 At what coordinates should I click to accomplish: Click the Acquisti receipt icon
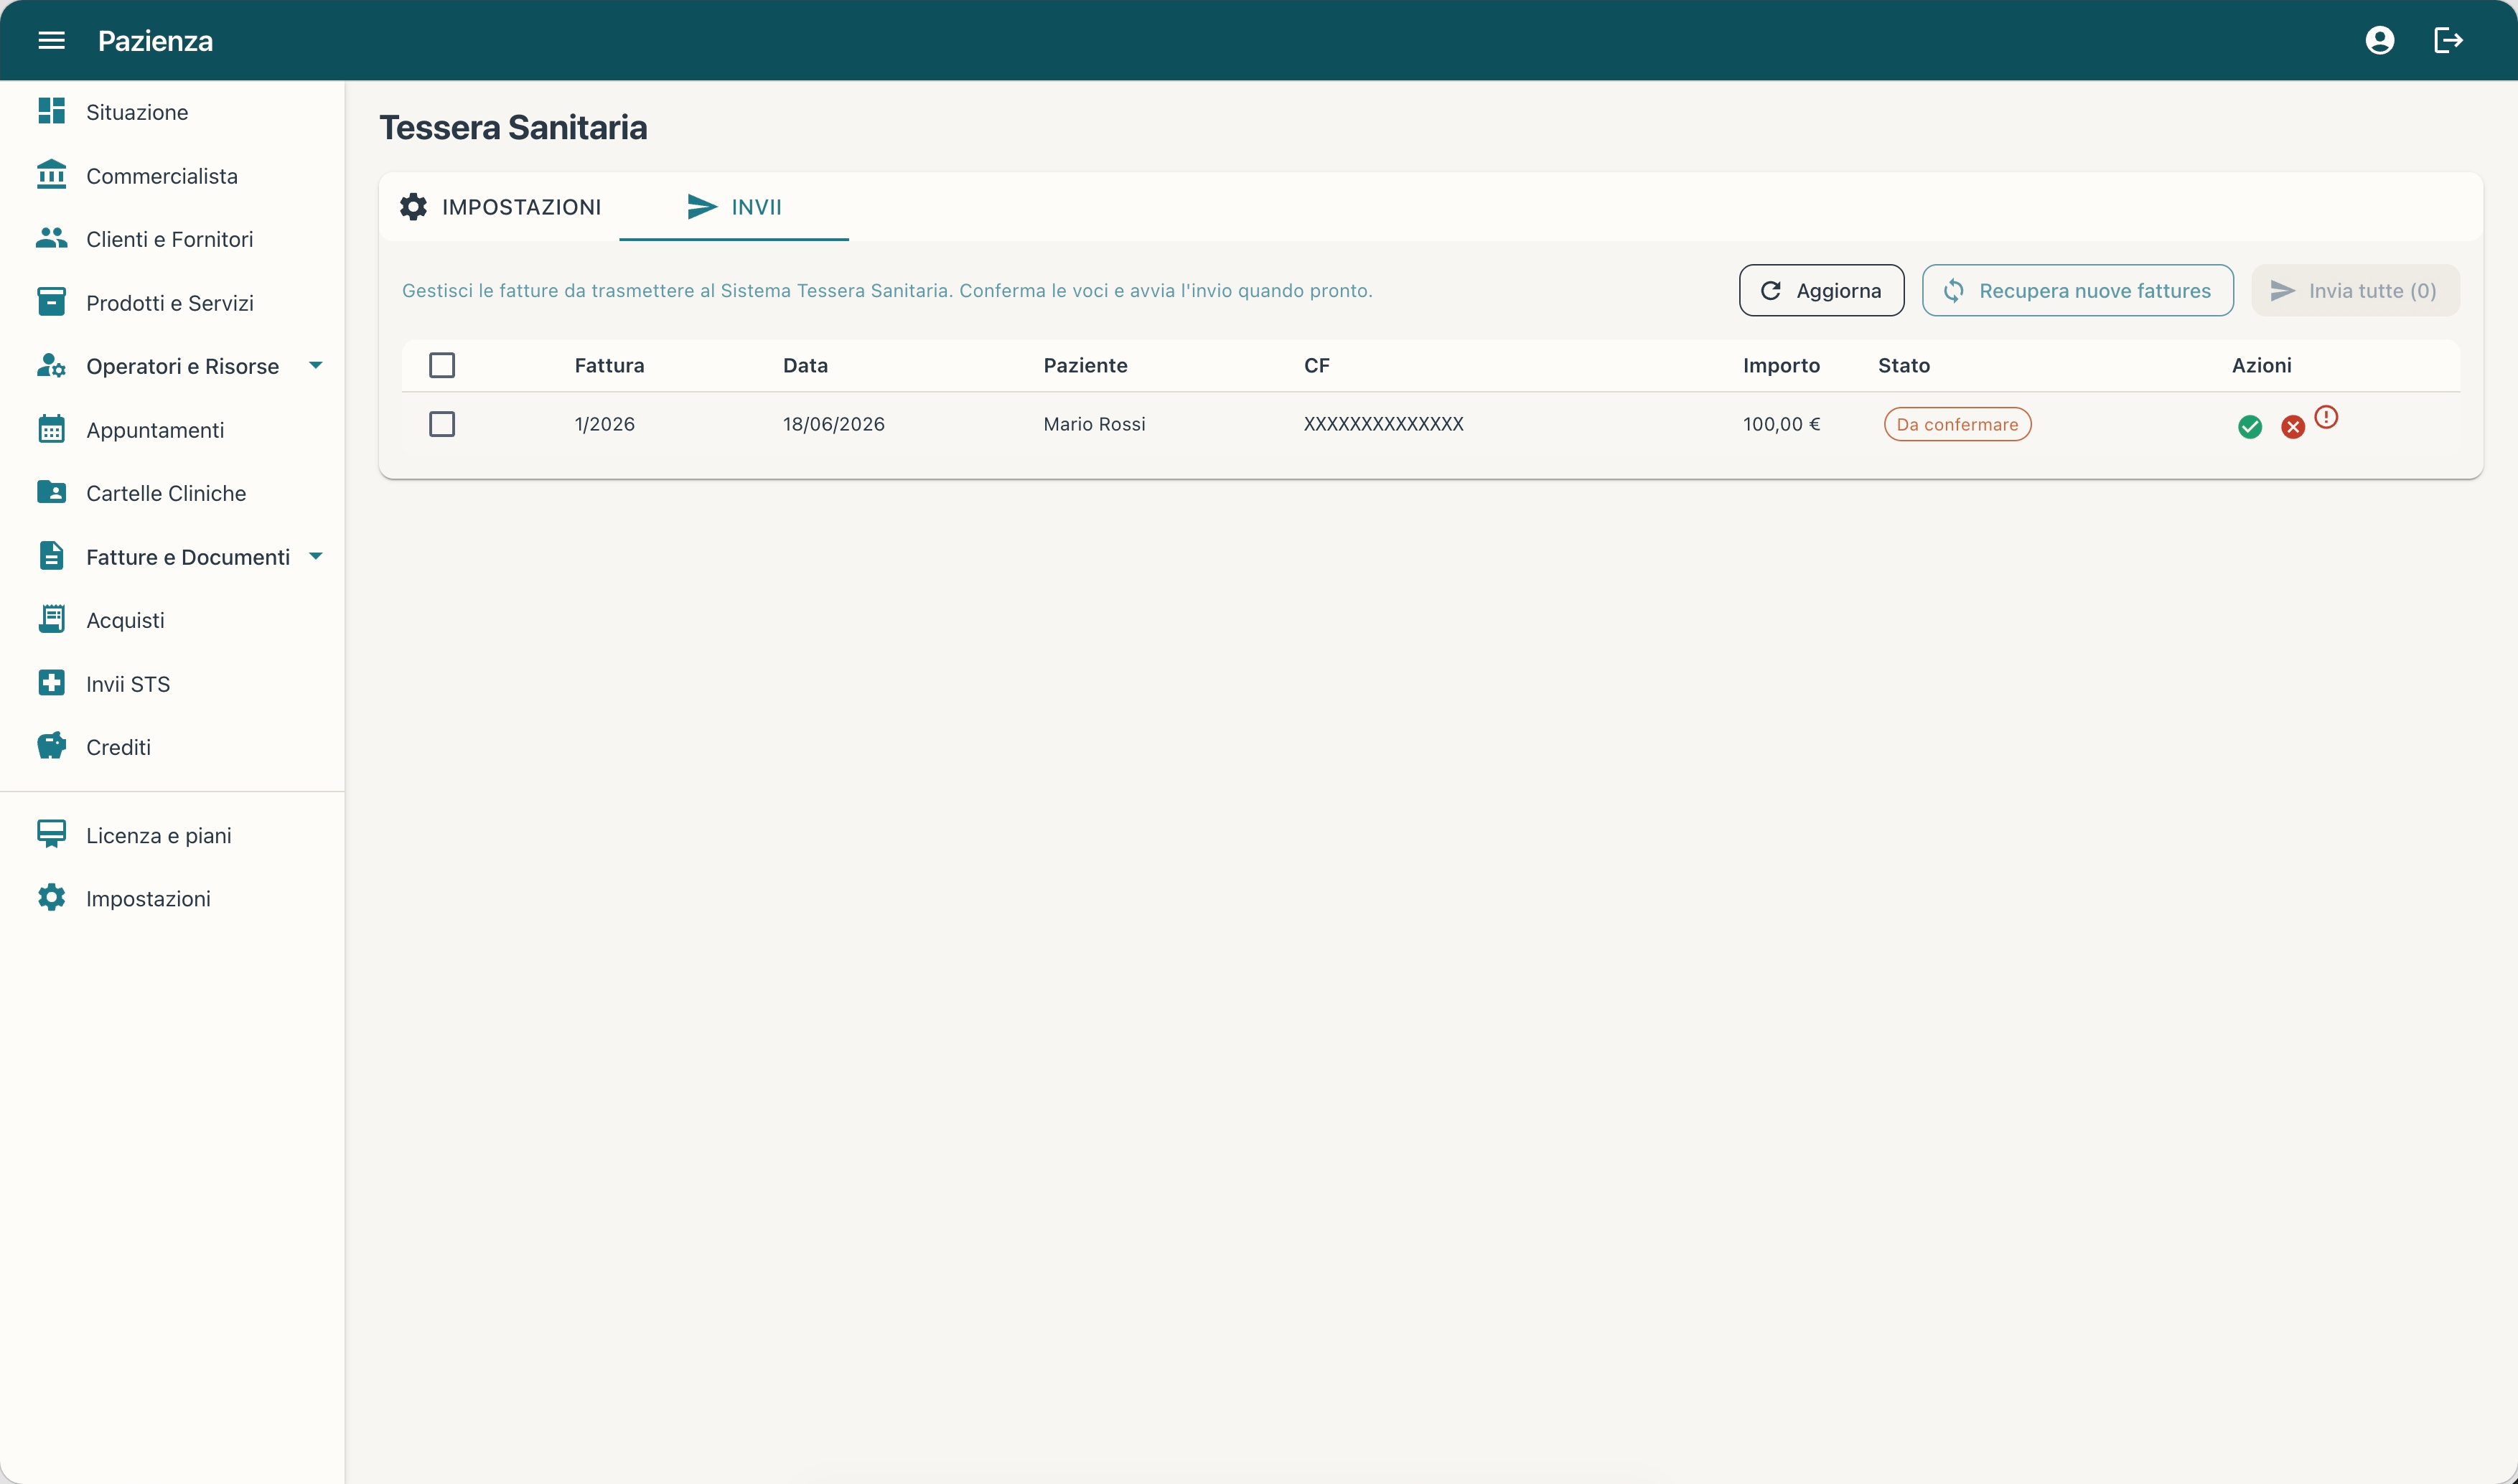(x=51, y=619)
